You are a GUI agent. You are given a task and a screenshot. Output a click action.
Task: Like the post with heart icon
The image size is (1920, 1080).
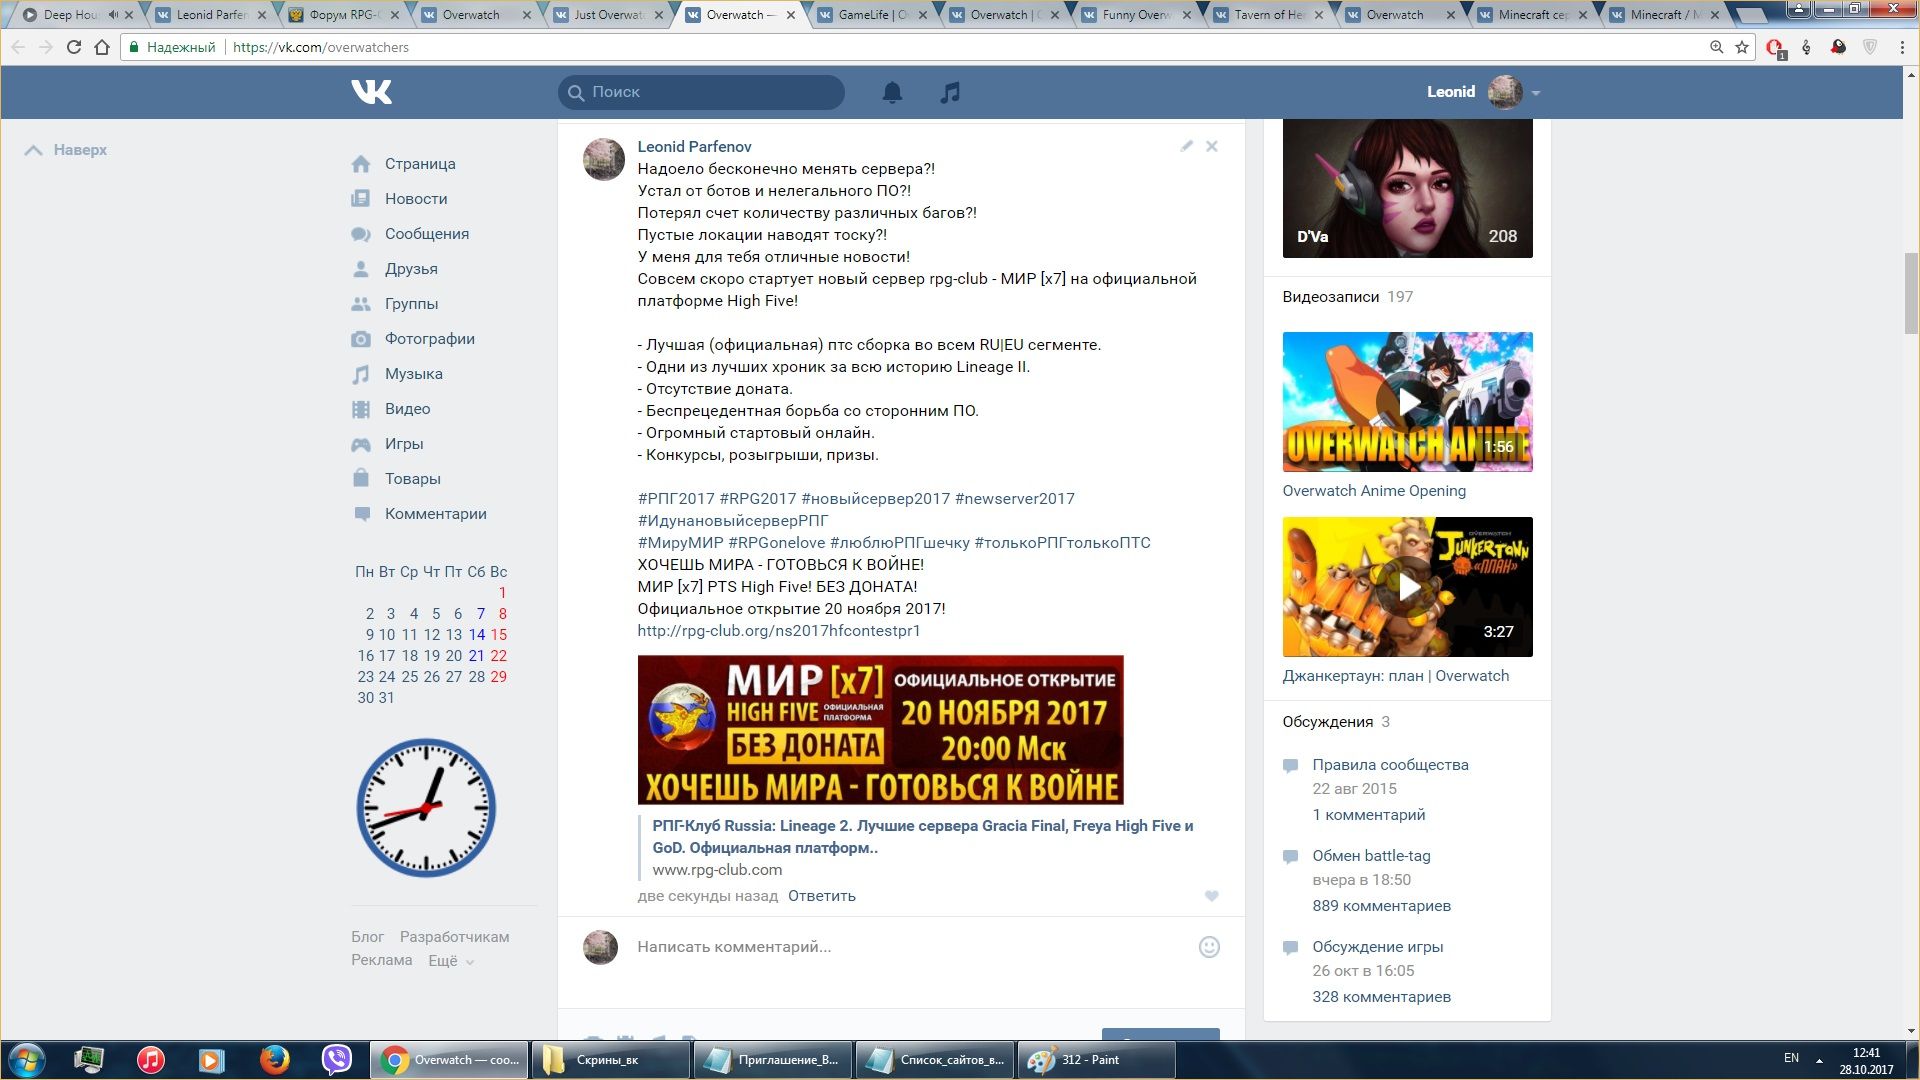[x=1211, y=896]
